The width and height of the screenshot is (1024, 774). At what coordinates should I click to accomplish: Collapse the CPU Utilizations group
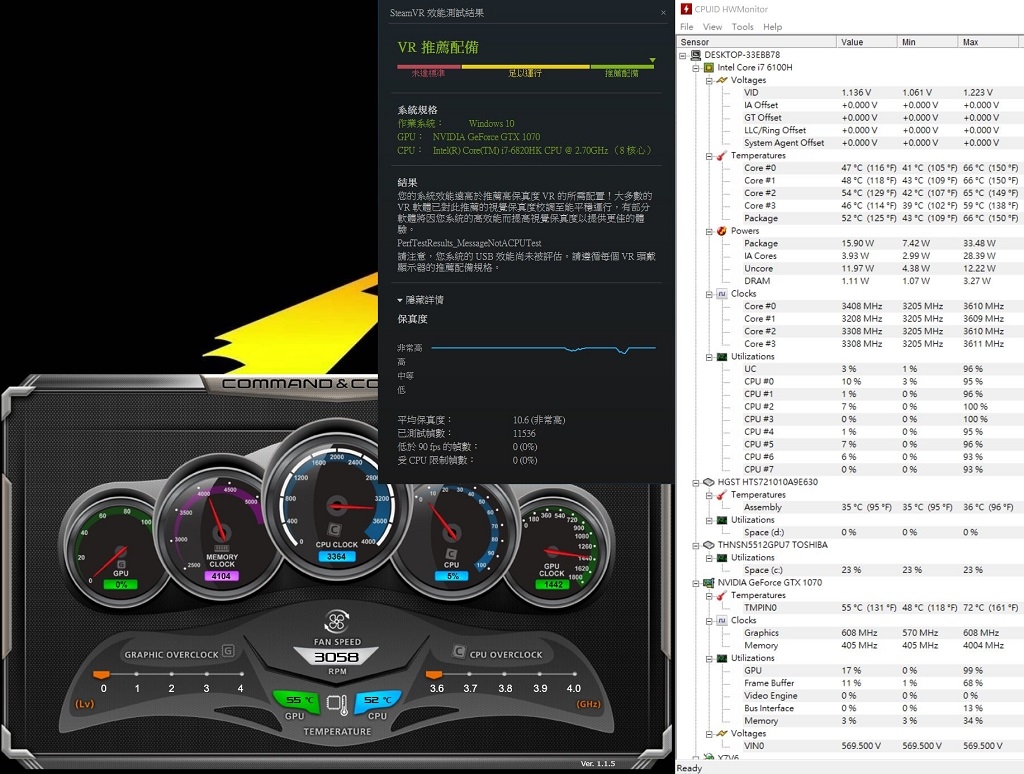(x=709, y=357)
